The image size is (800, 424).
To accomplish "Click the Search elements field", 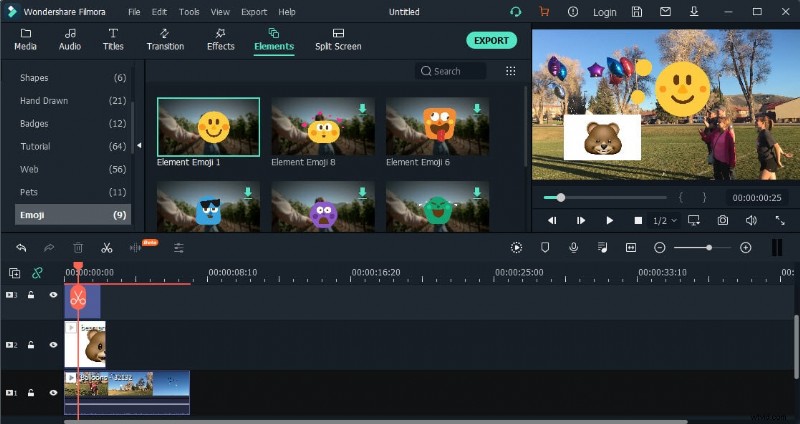I will click(450, 71).
